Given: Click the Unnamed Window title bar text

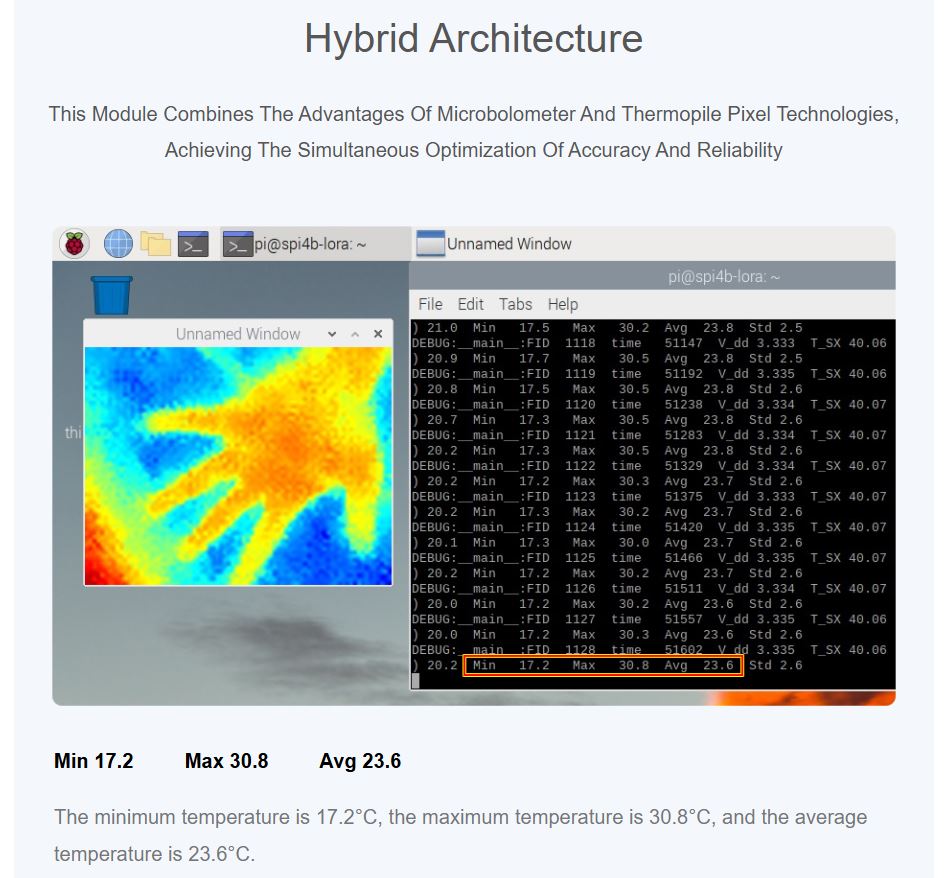Looking at the screenshot, I should (x=238, y=334).
